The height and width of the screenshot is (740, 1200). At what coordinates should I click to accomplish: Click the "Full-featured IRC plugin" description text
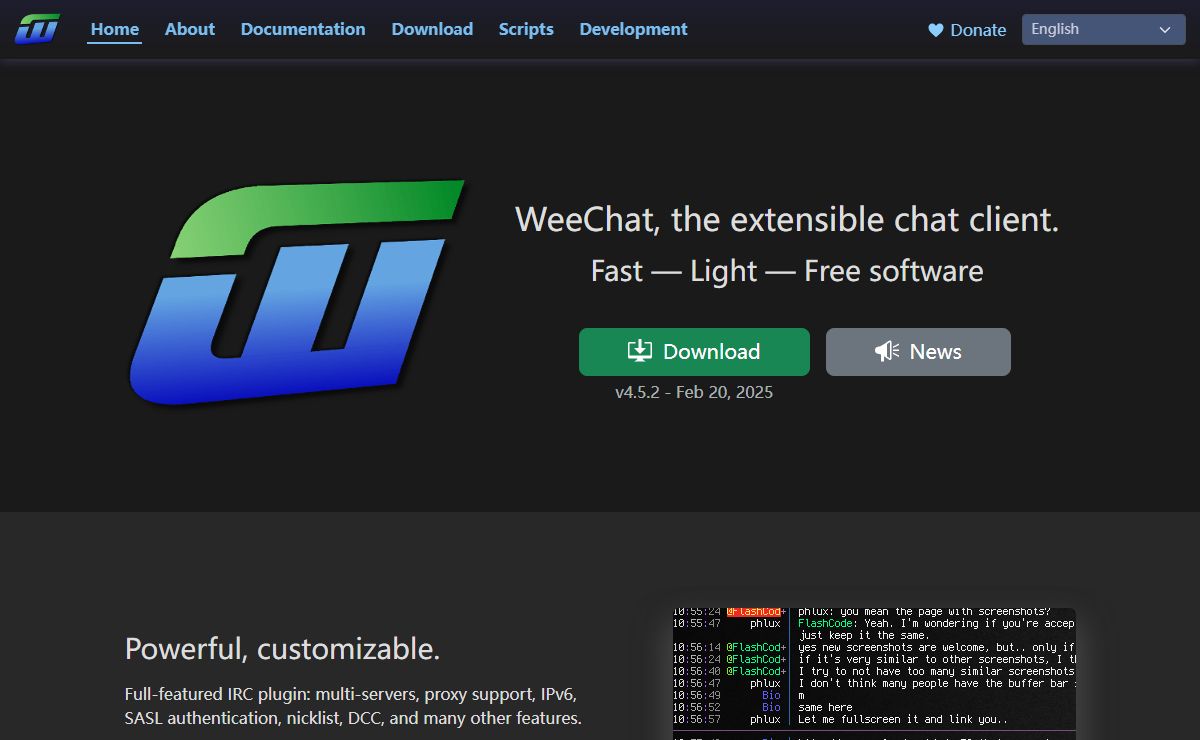[x=353, y=706]
